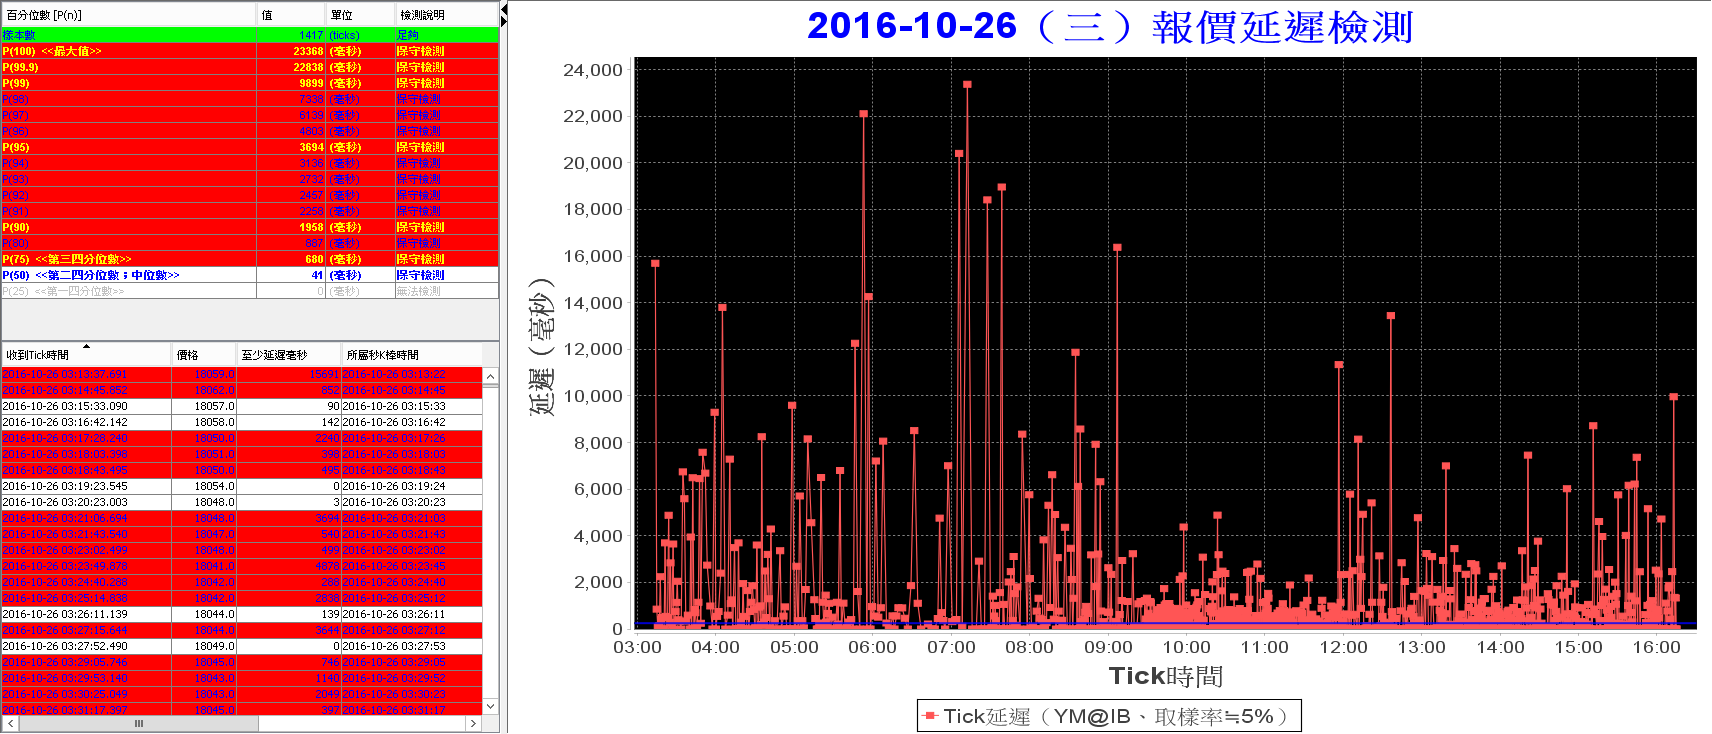This screenshot has width=1712, height=734.
Task: Select the P(92) percentile row
Action: click(x=250, y=195)
